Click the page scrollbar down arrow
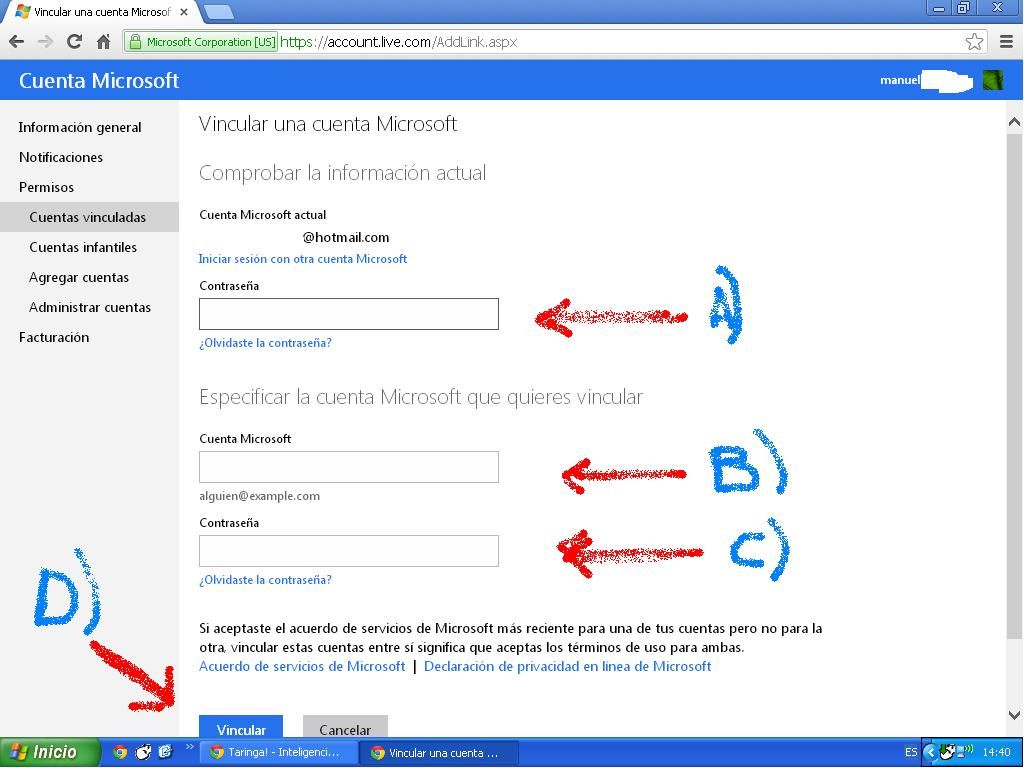 (x=1014, y=715)
